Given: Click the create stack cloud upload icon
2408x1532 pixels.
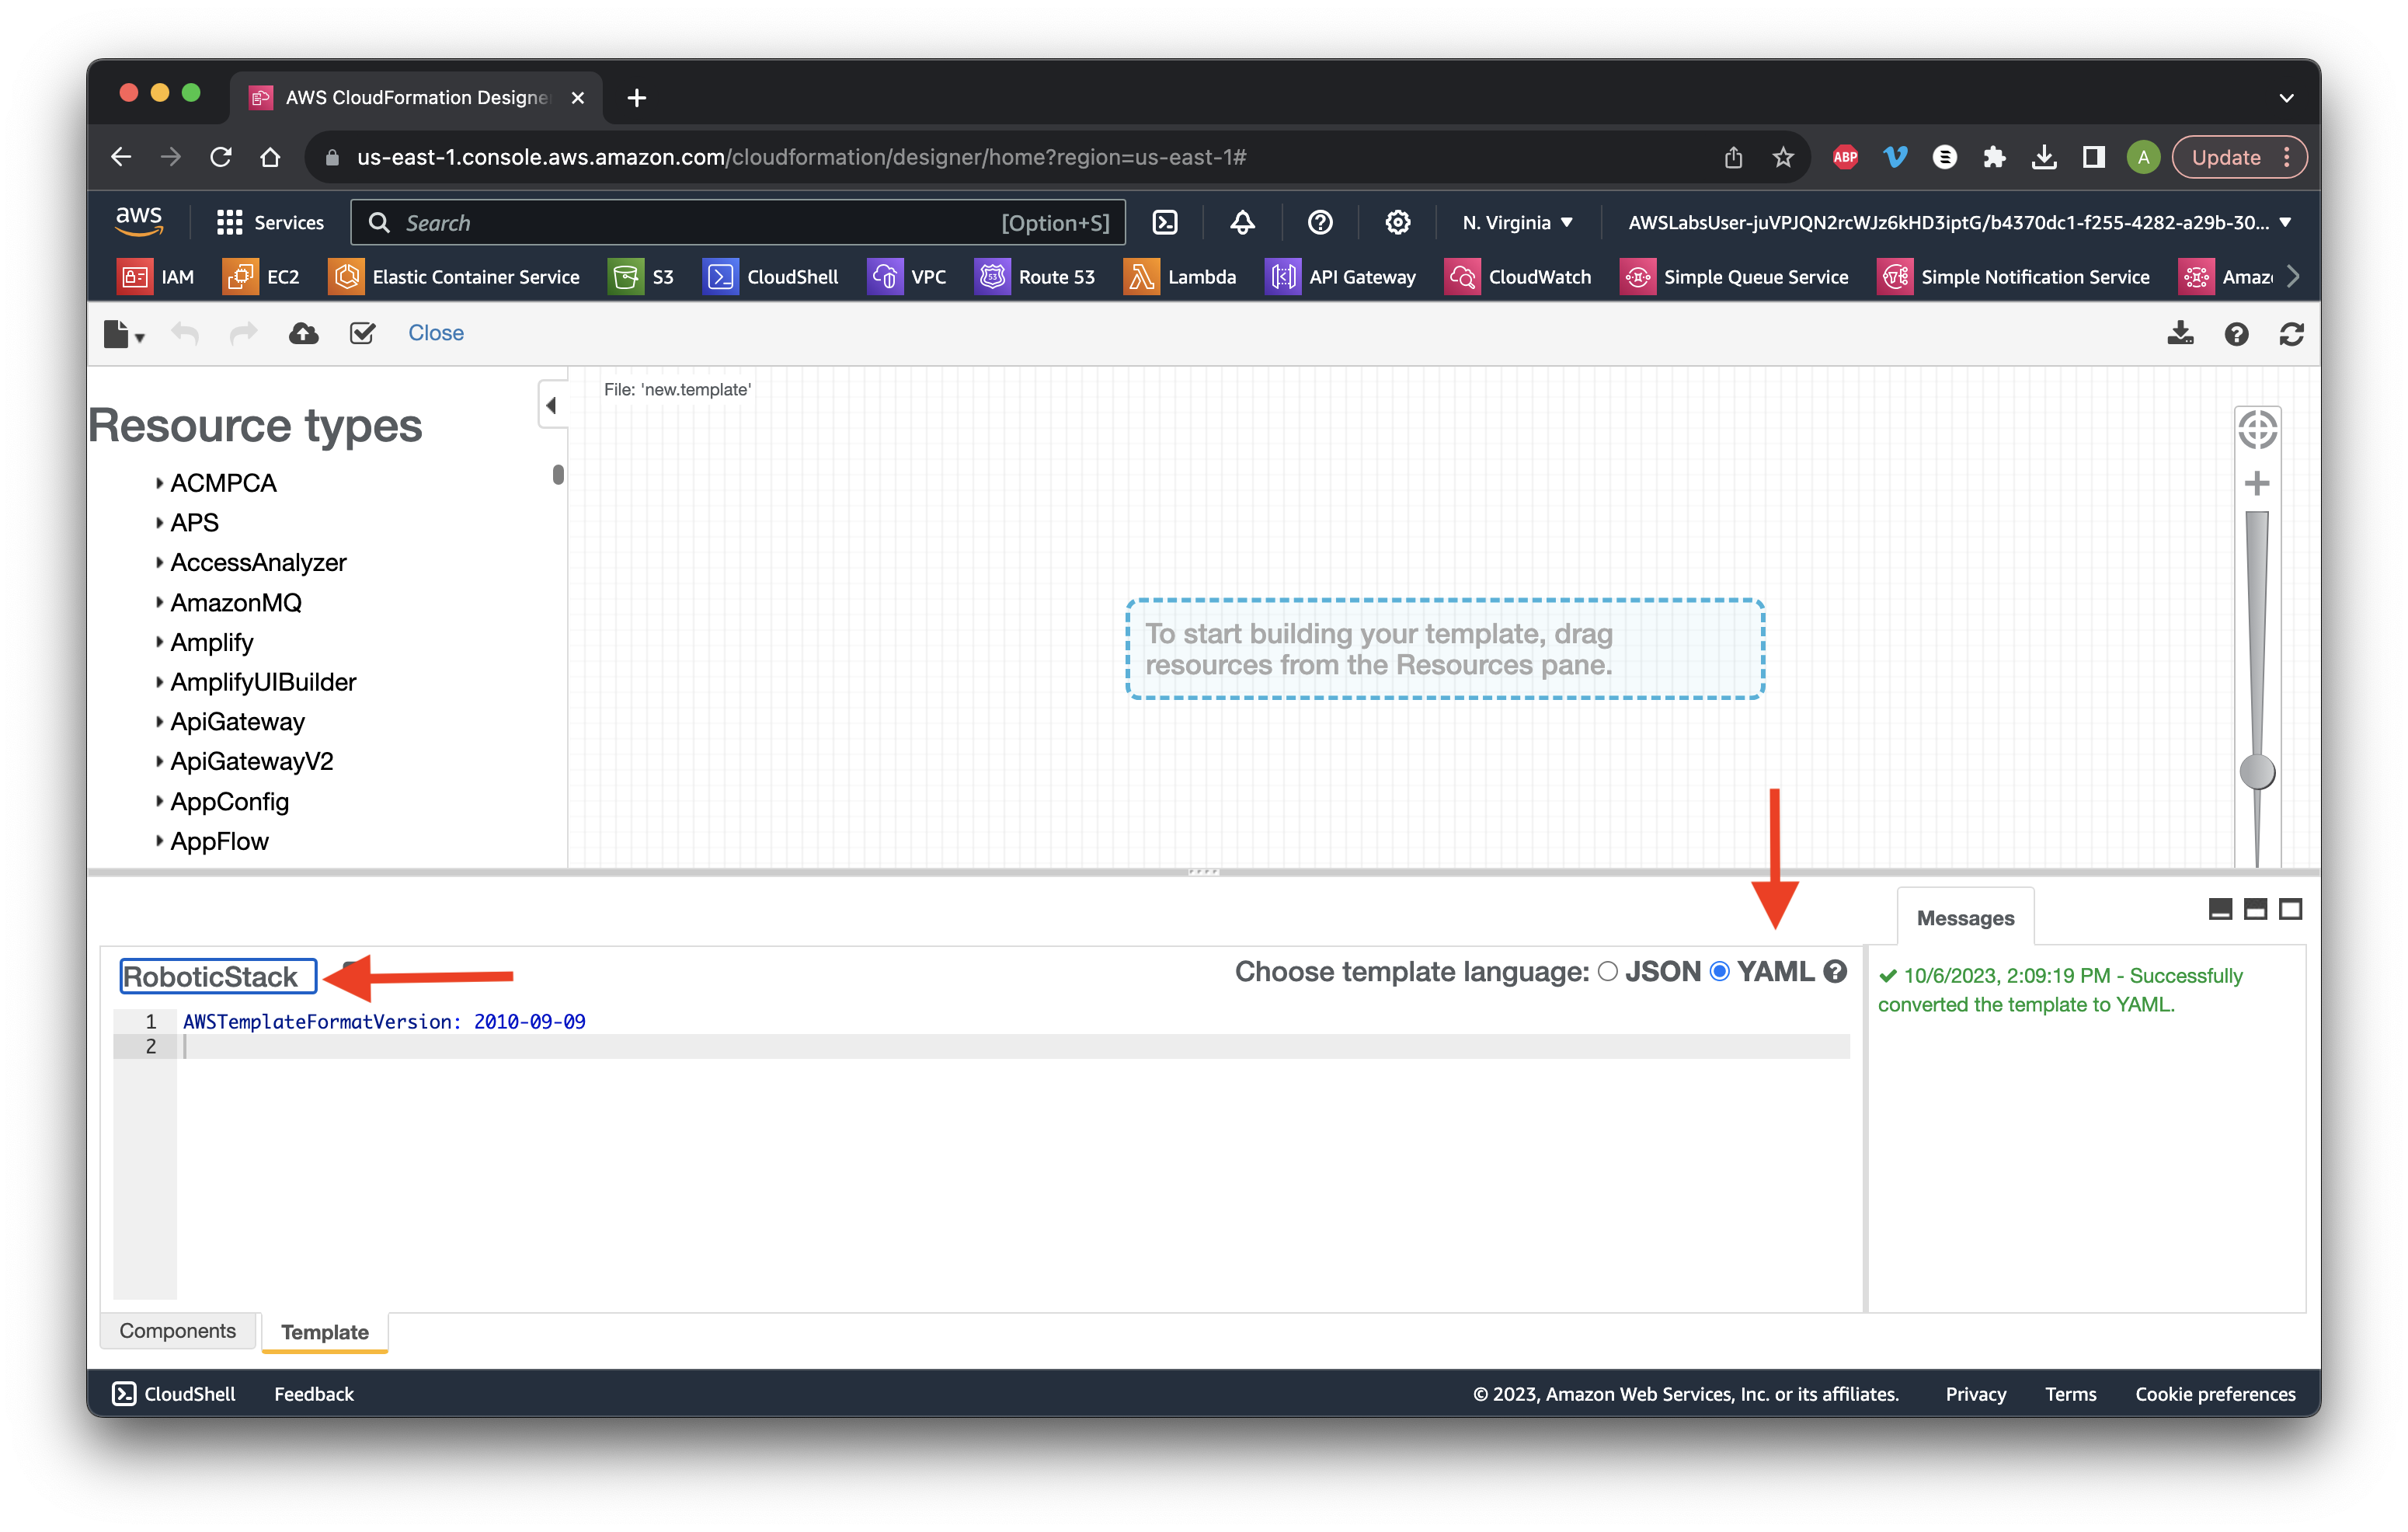Looking at the screenshot, I should point(303,334).
